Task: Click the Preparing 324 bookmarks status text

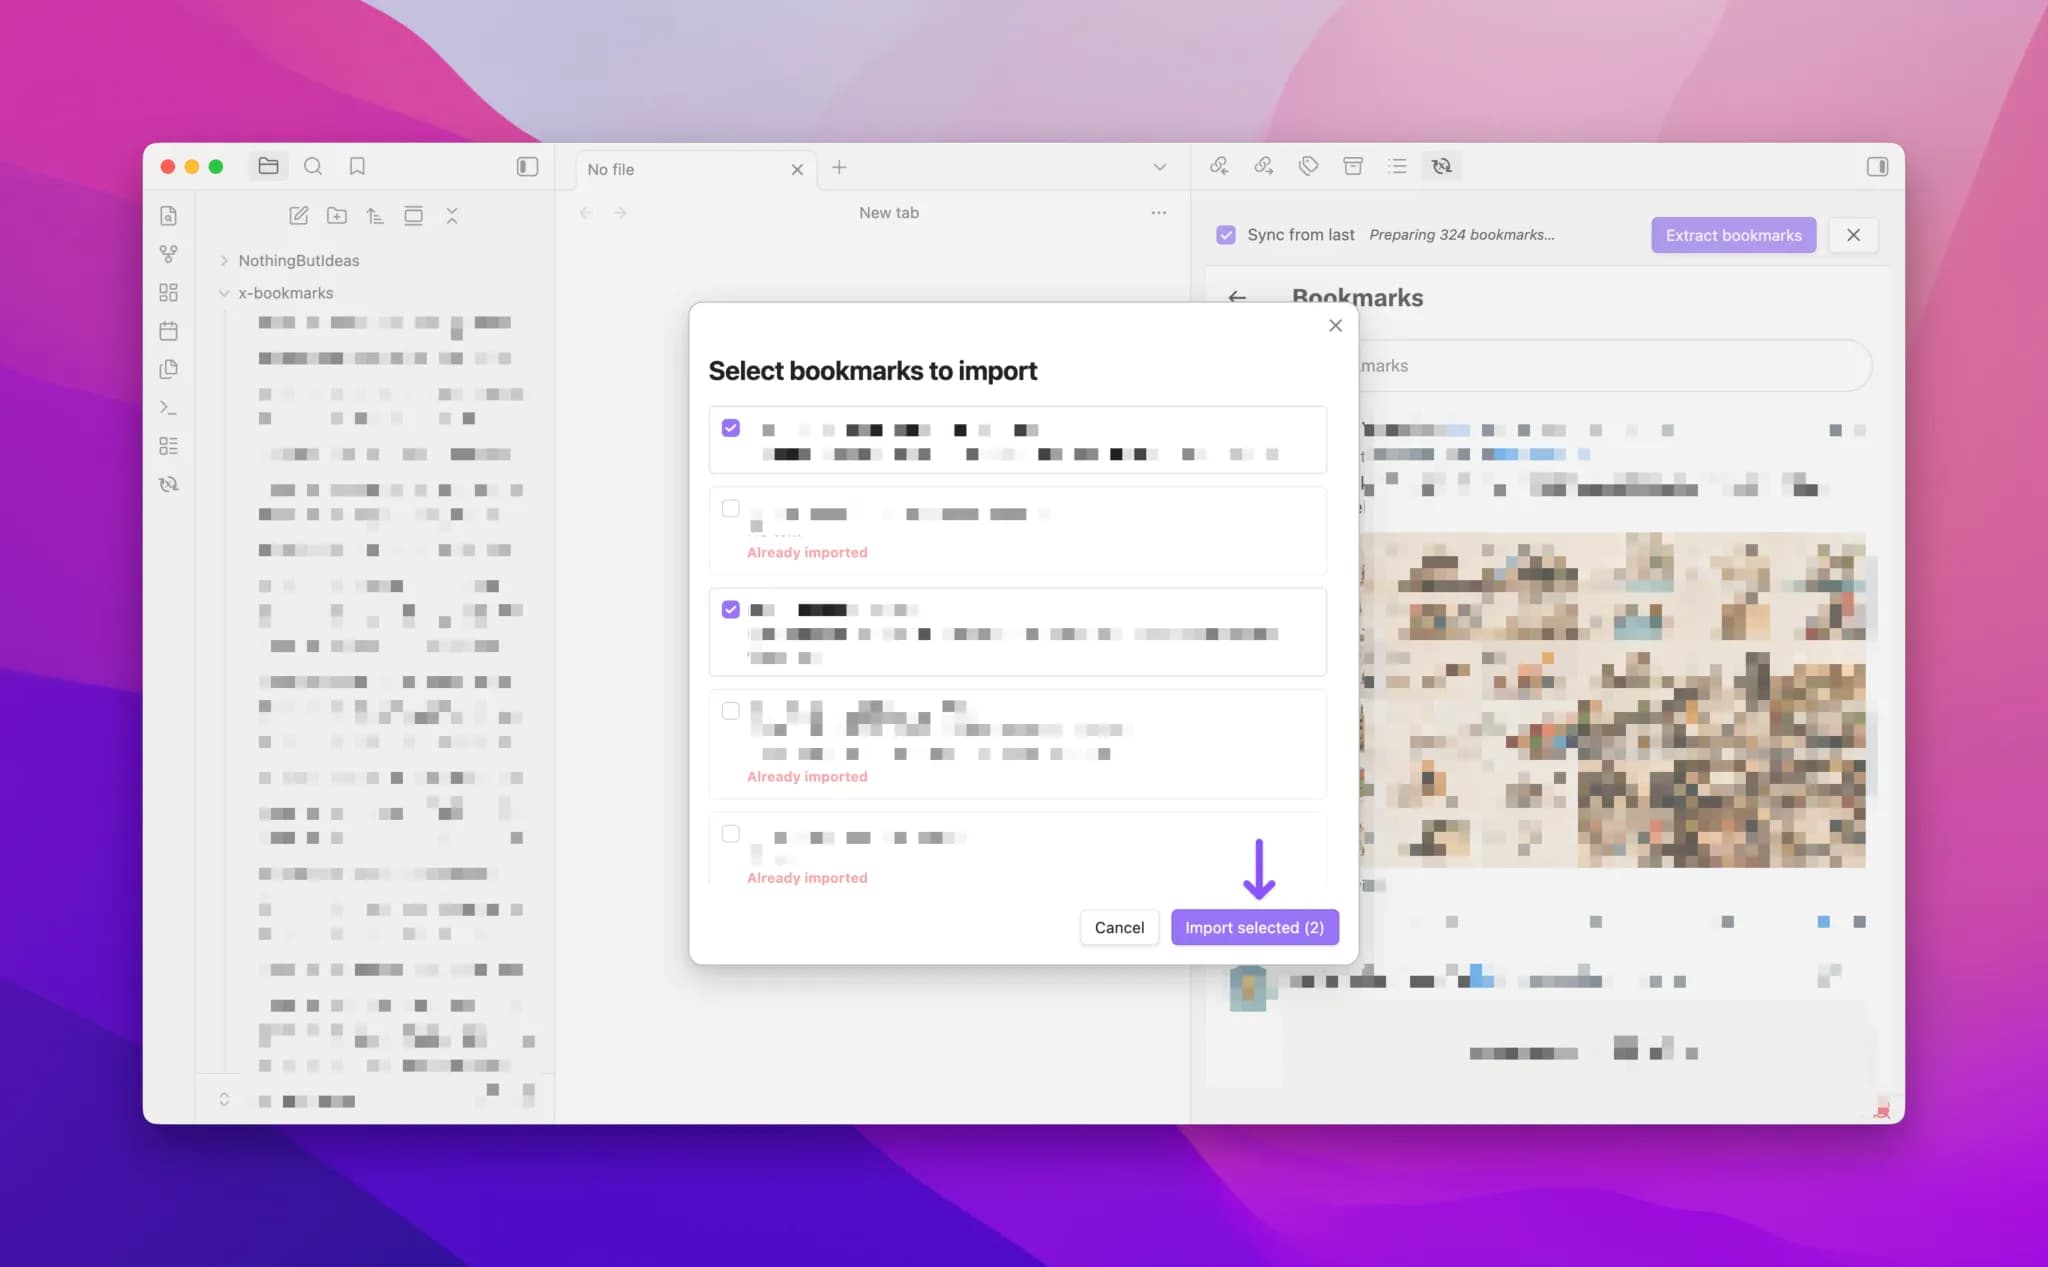Action: [x=1461, y=235]
